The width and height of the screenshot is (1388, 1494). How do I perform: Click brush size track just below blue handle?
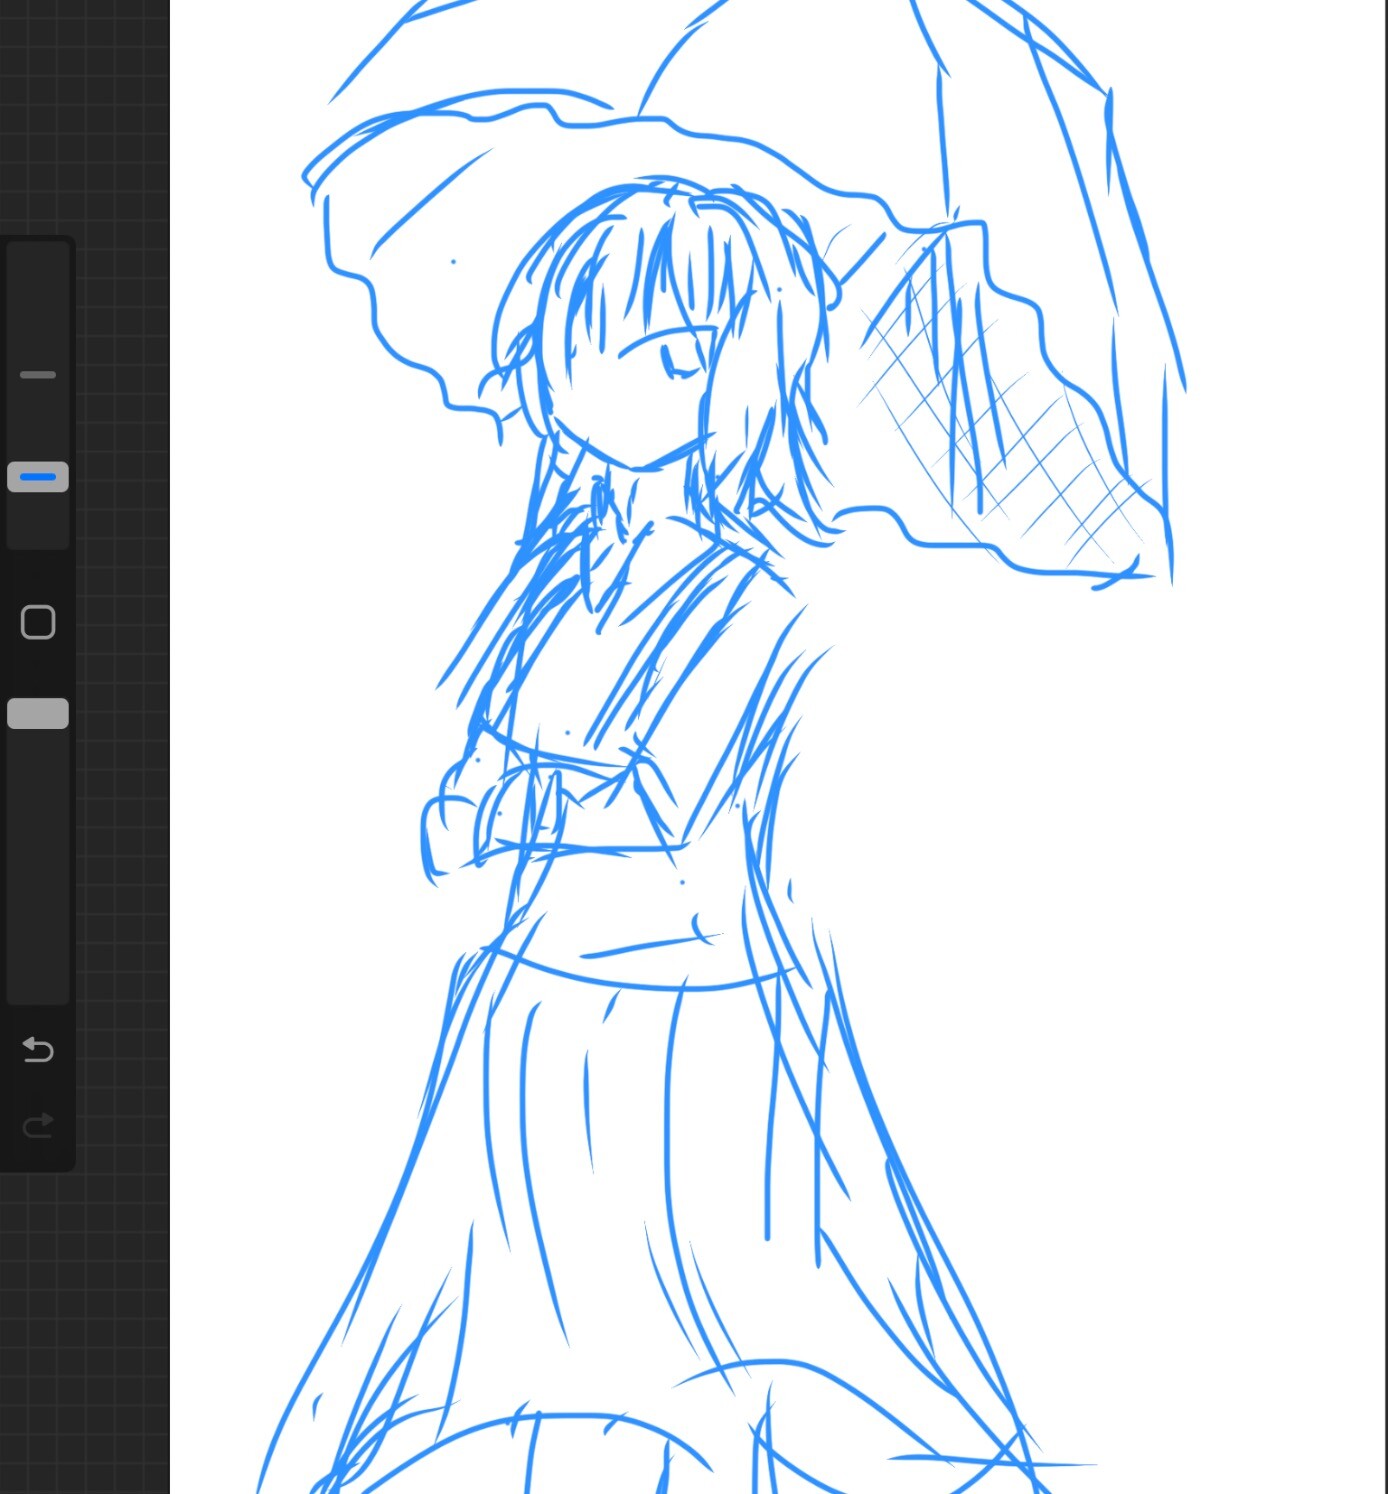[38, 520]
